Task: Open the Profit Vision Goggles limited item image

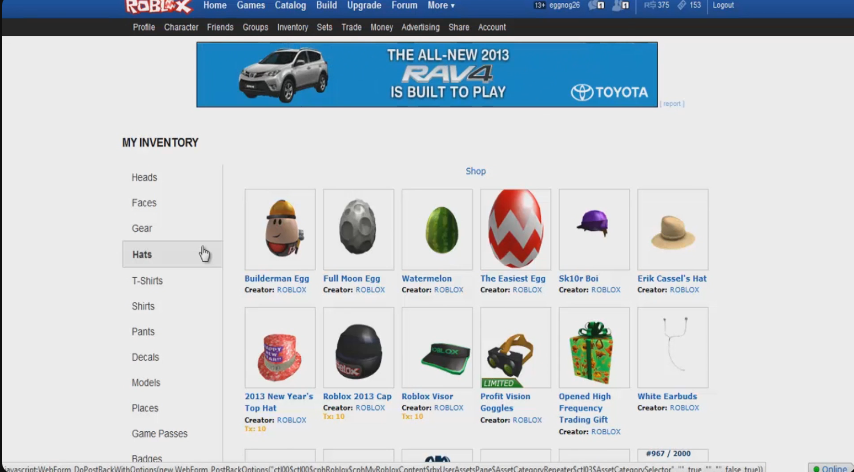Action: (515, 347)
